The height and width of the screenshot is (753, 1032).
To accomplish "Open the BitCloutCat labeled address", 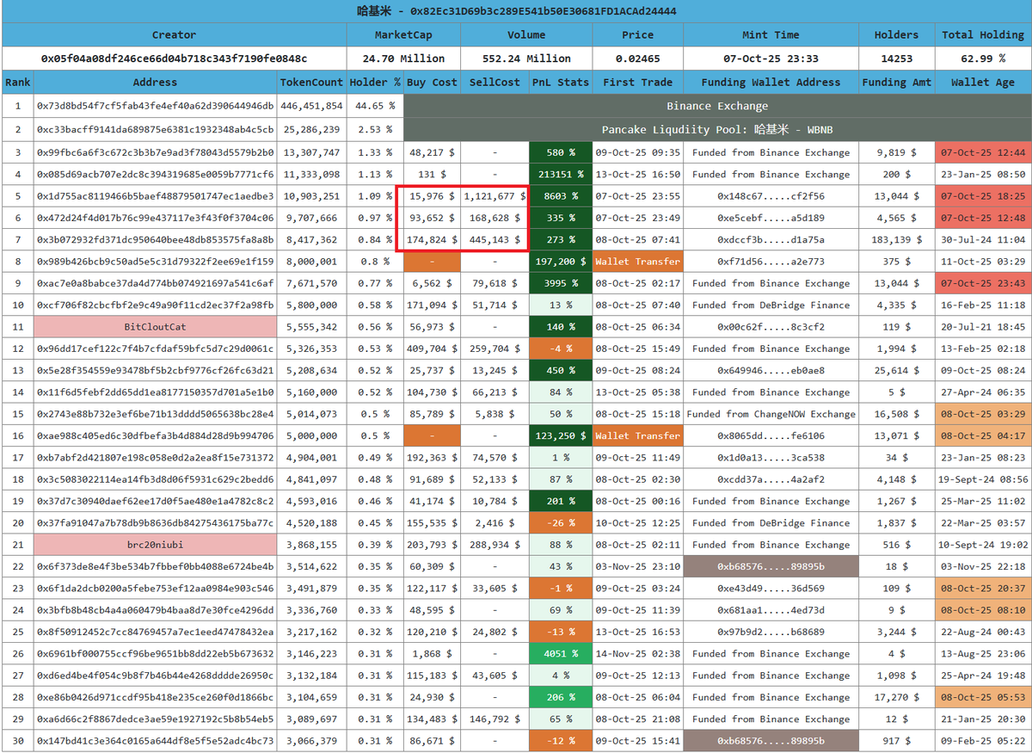I will coord(155,327).
